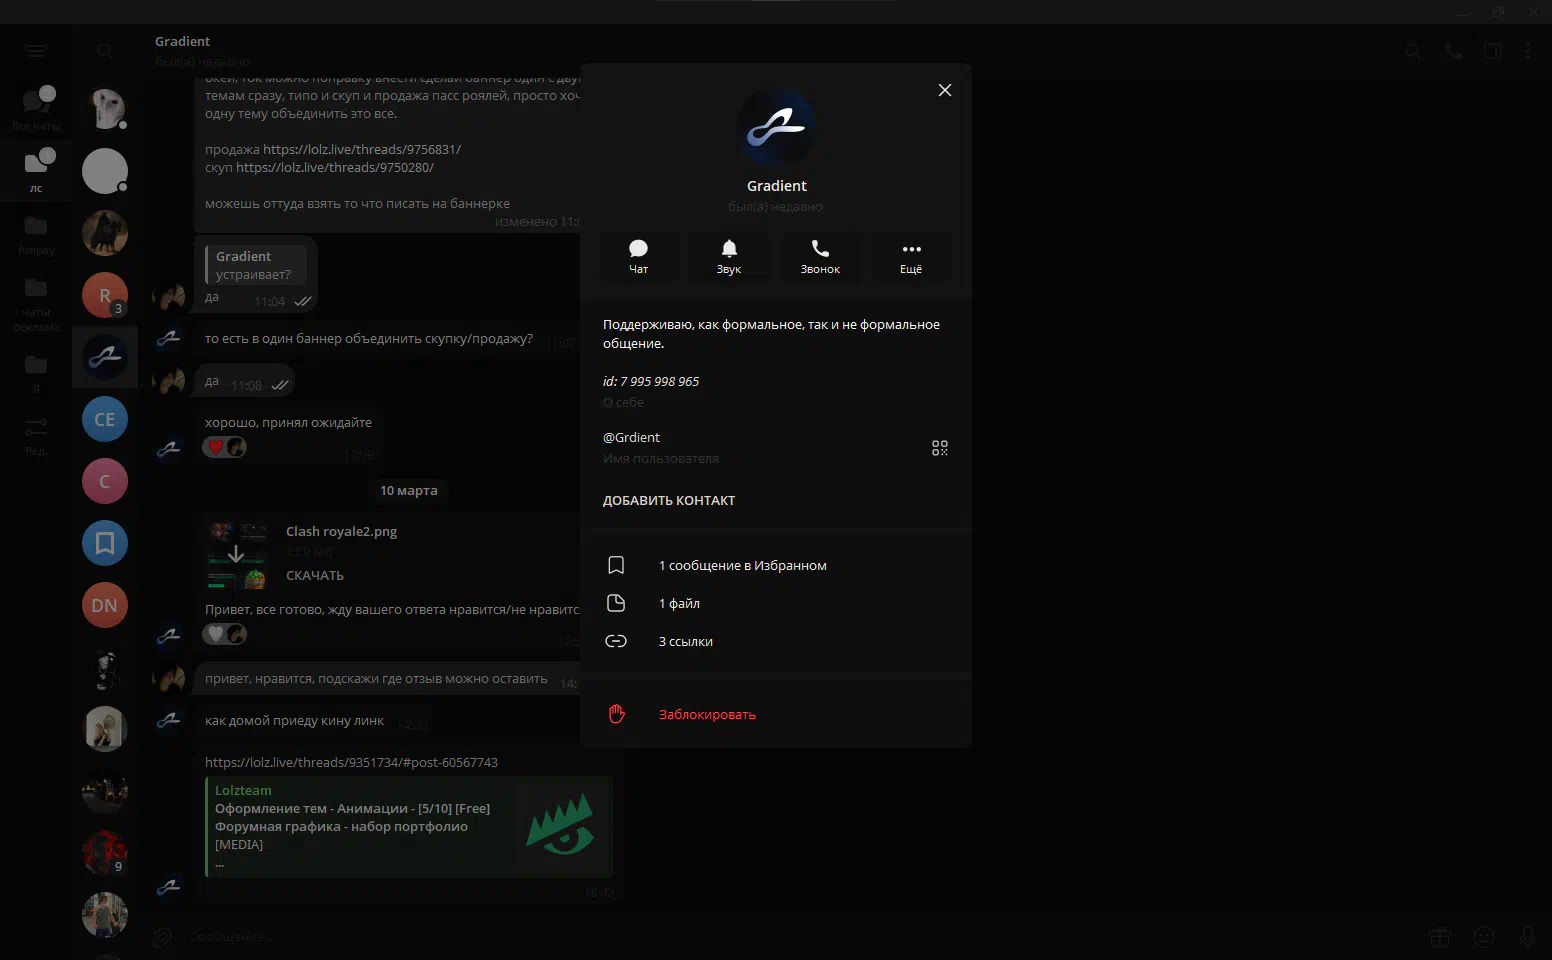Screen dimensions: 1552x960
Task: Toggle the heart reaction on 'хорошо, принял ожидайте'
Action: (215, 447)
